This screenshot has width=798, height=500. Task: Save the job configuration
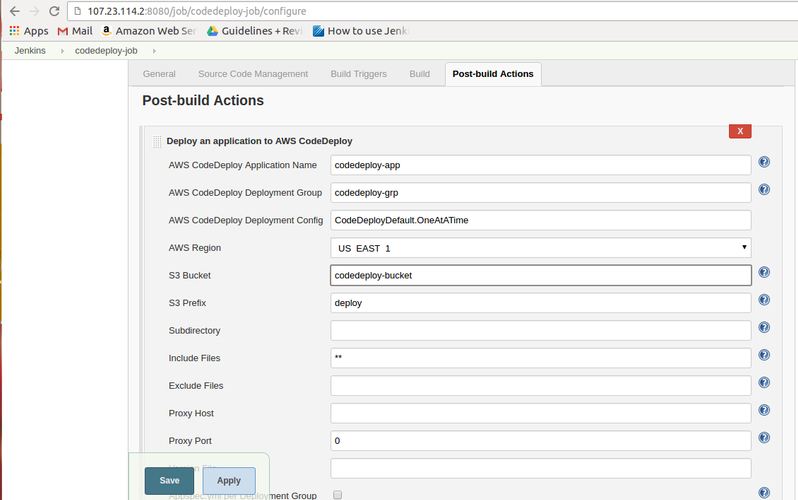[169, 481]
